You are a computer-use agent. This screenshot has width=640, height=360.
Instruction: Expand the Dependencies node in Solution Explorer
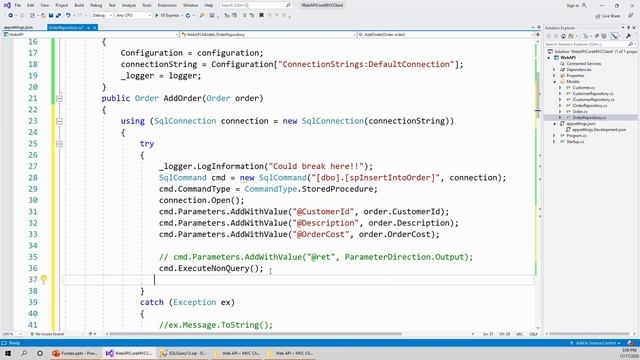pyautogui.click(x=554, y=70)
